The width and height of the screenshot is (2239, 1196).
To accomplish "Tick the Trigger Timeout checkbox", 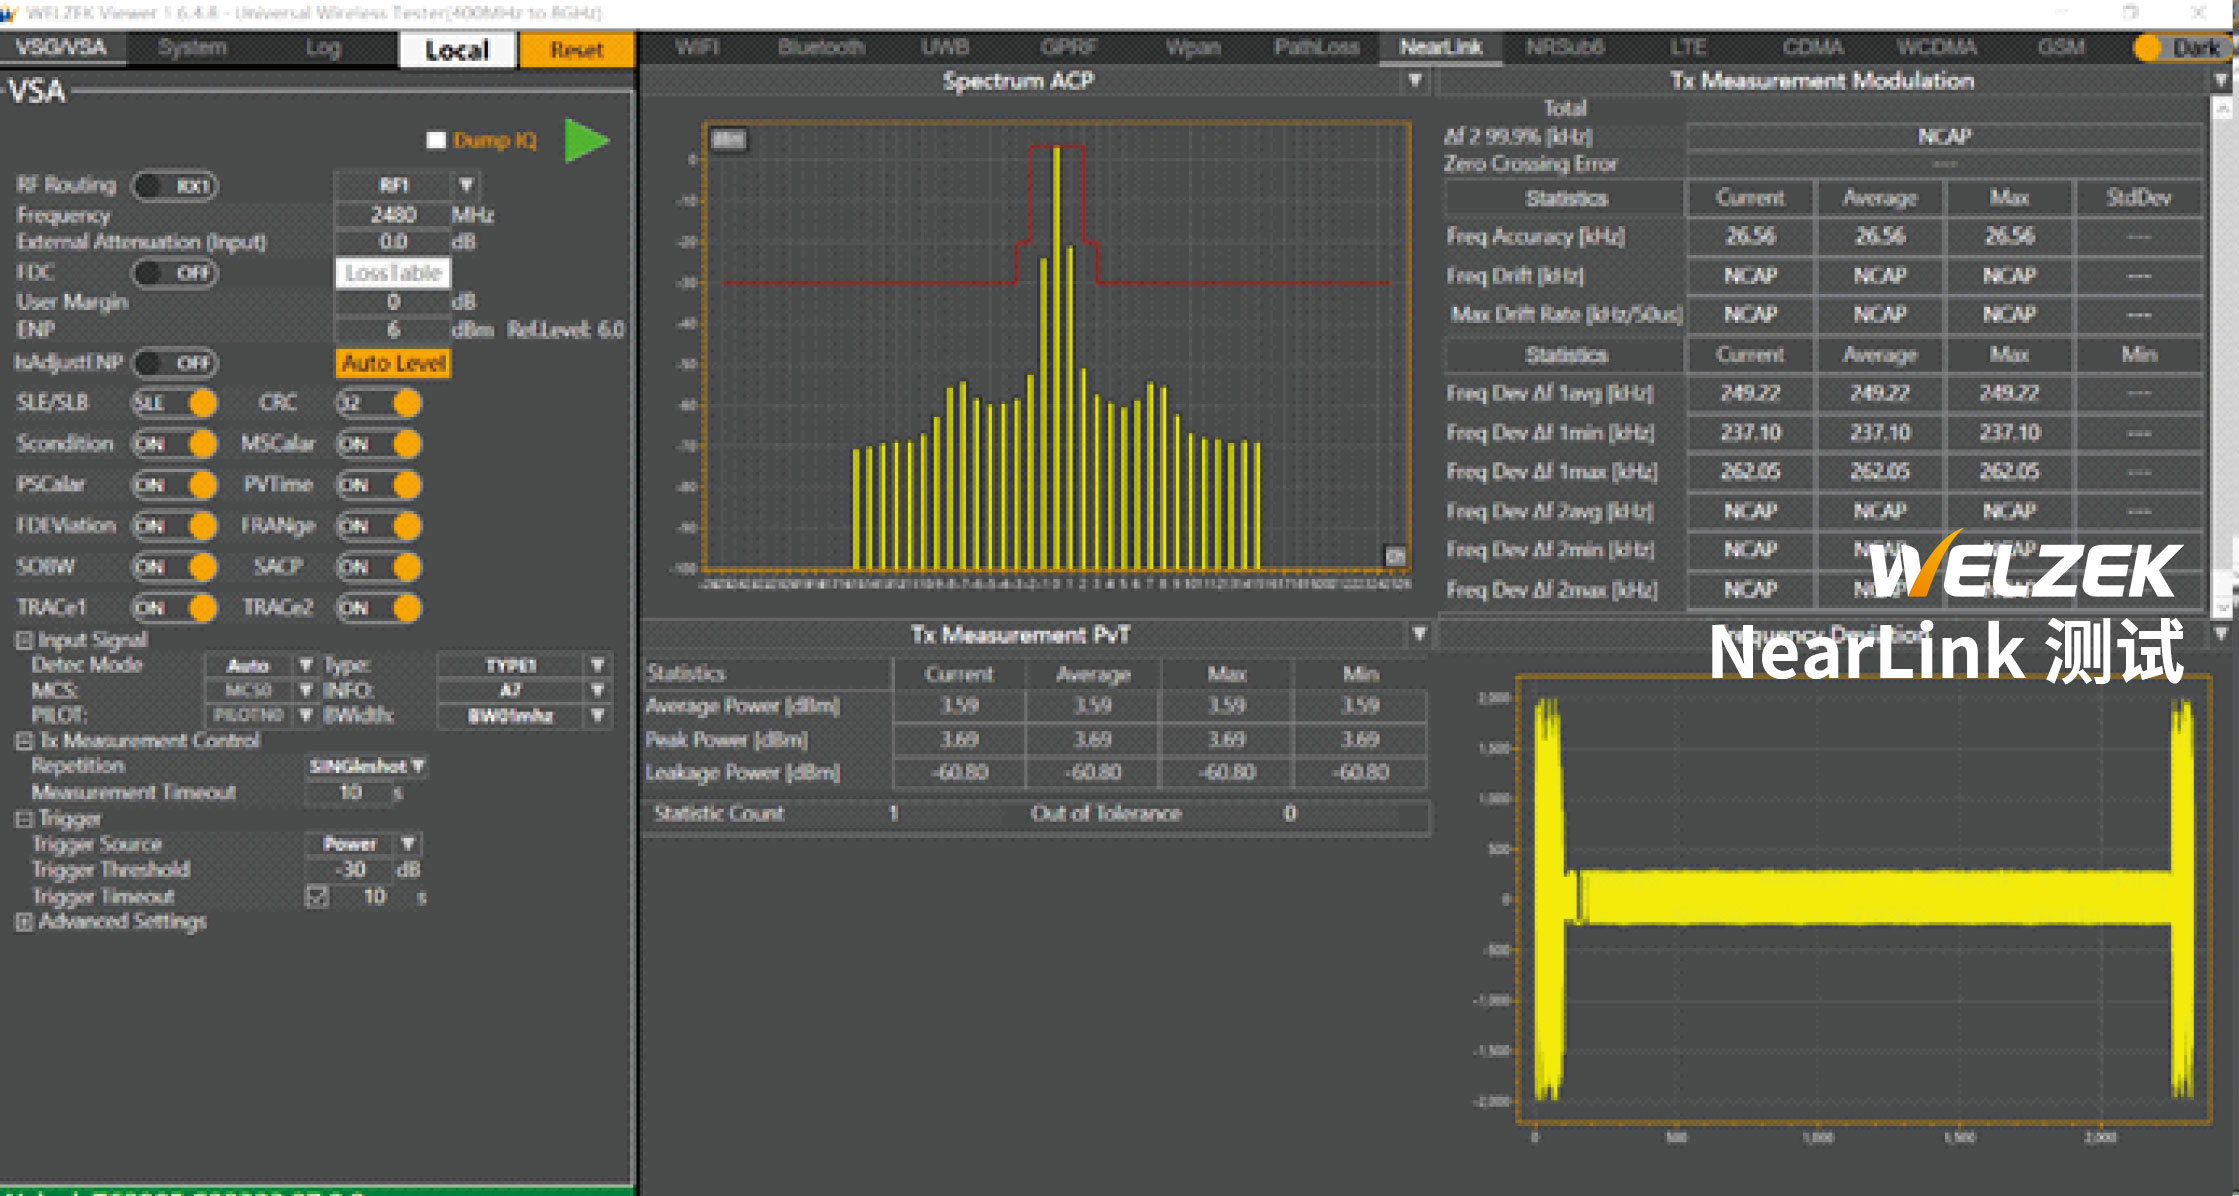I will point(317,897).
